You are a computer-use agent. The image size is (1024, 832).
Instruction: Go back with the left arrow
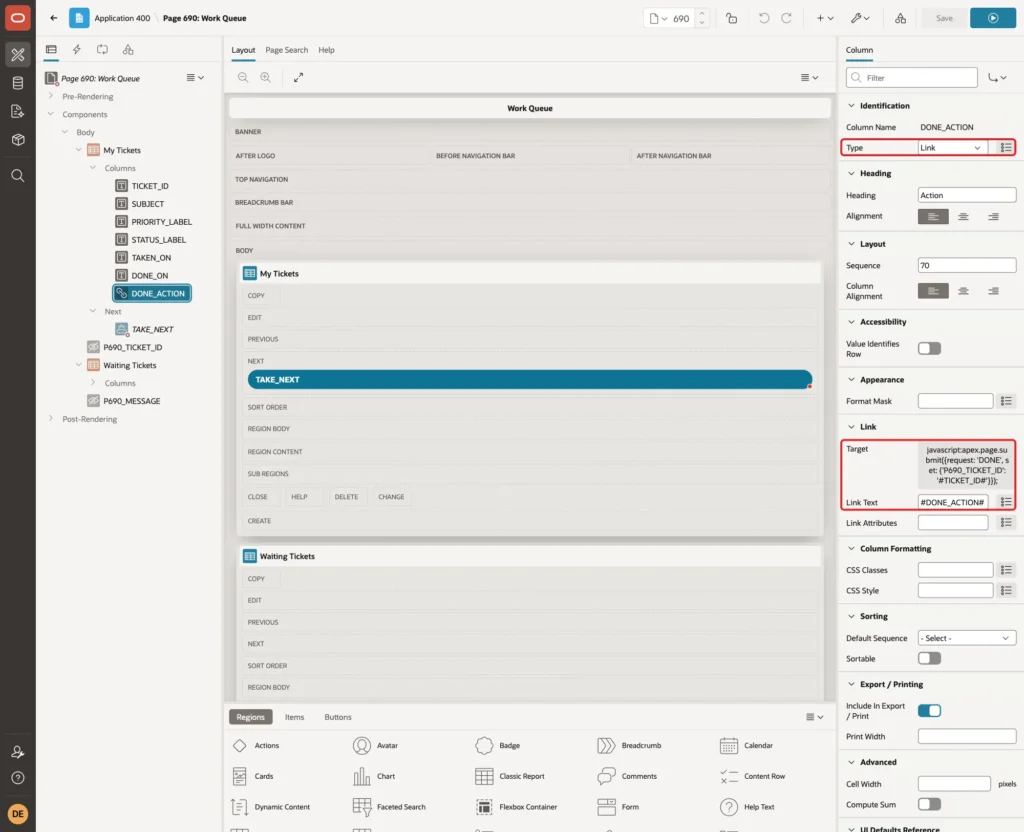click(x=54, y=18)
